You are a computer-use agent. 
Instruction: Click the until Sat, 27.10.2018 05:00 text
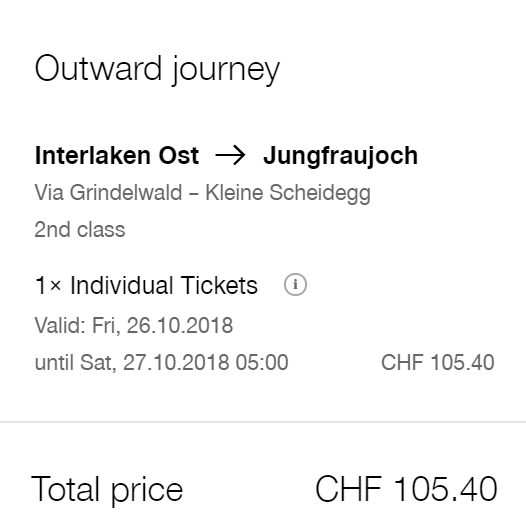coord(162,362)
